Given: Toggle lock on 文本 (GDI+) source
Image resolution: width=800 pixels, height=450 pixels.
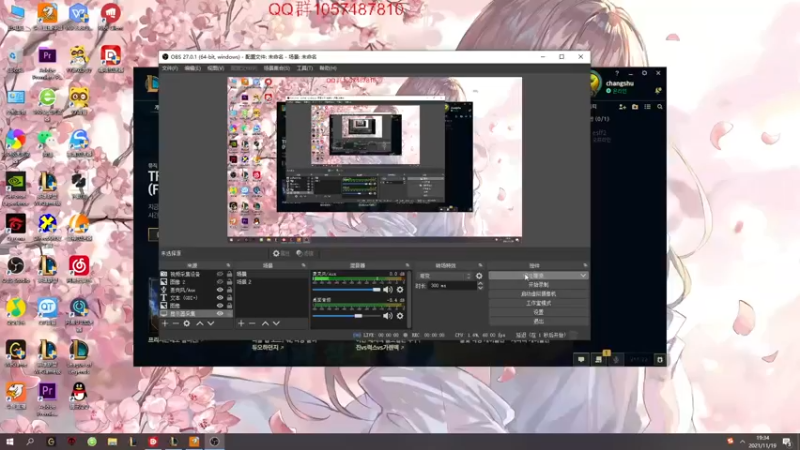Looking at the screenshot, I should click(229, 297).
